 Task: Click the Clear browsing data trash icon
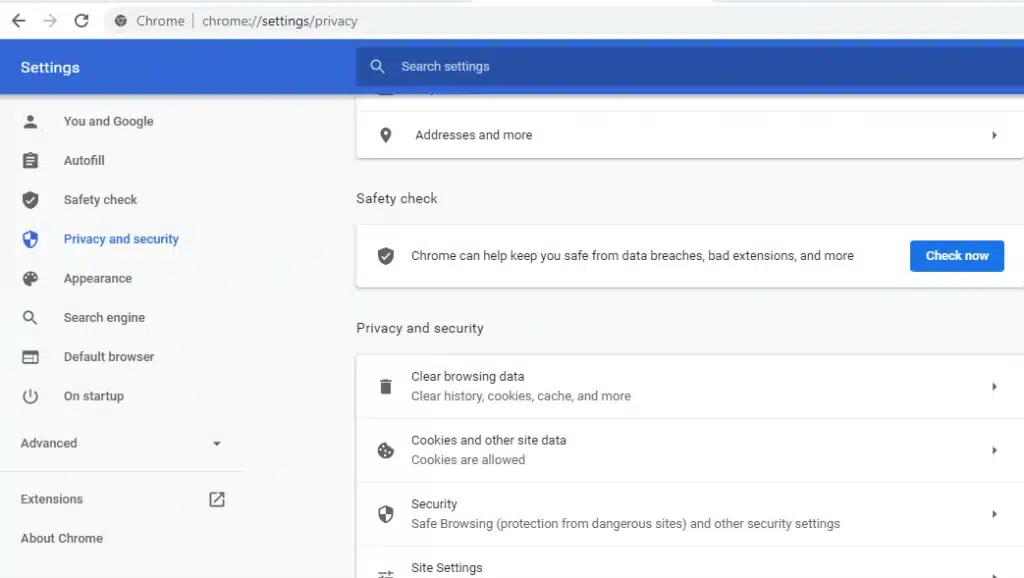coord(386,386)
